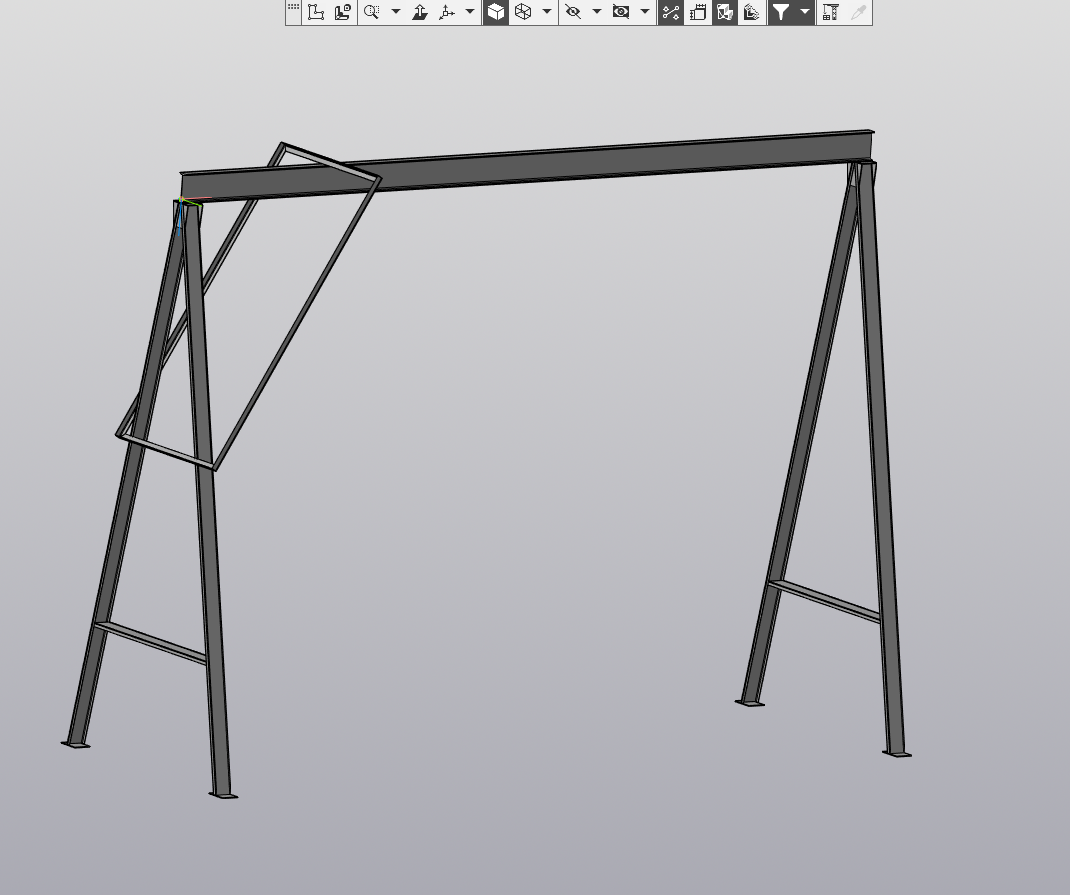Click the toolbar grip handle
The height and width of the screenshot is (895, 1070).
[x=293, y=8]
